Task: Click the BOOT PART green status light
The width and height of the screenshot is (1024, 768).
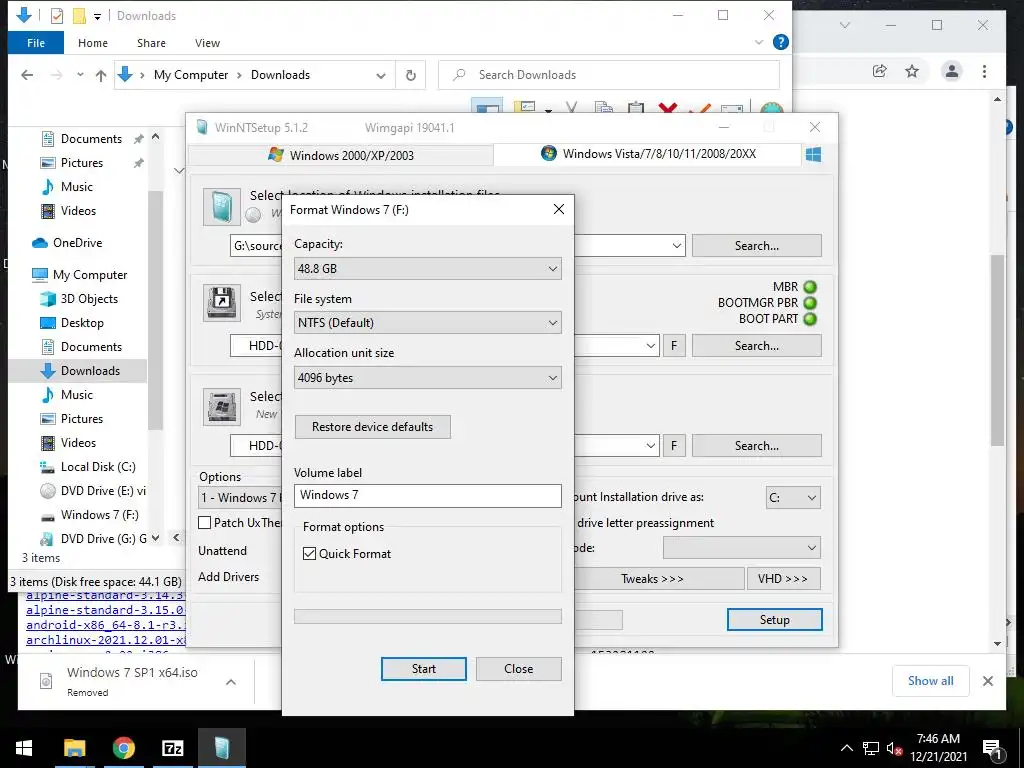Action: click(810, 319)
